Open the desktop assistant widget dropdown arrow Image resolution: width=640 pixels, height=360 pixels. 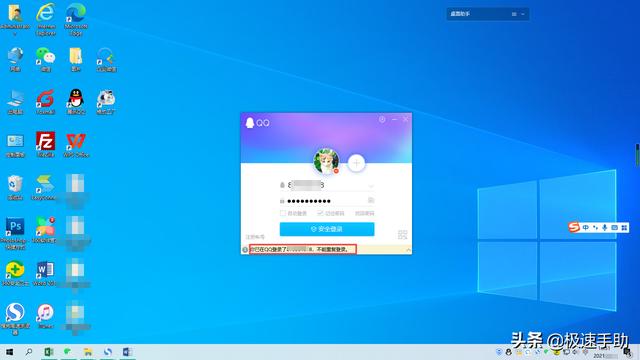click(523, 14)
